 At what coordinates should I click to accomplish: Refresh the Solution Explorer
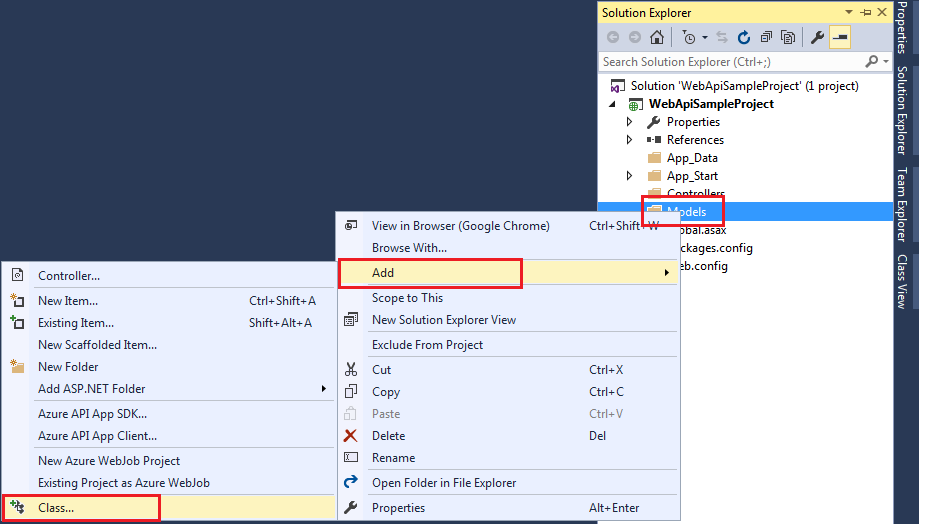pos(744,37)
